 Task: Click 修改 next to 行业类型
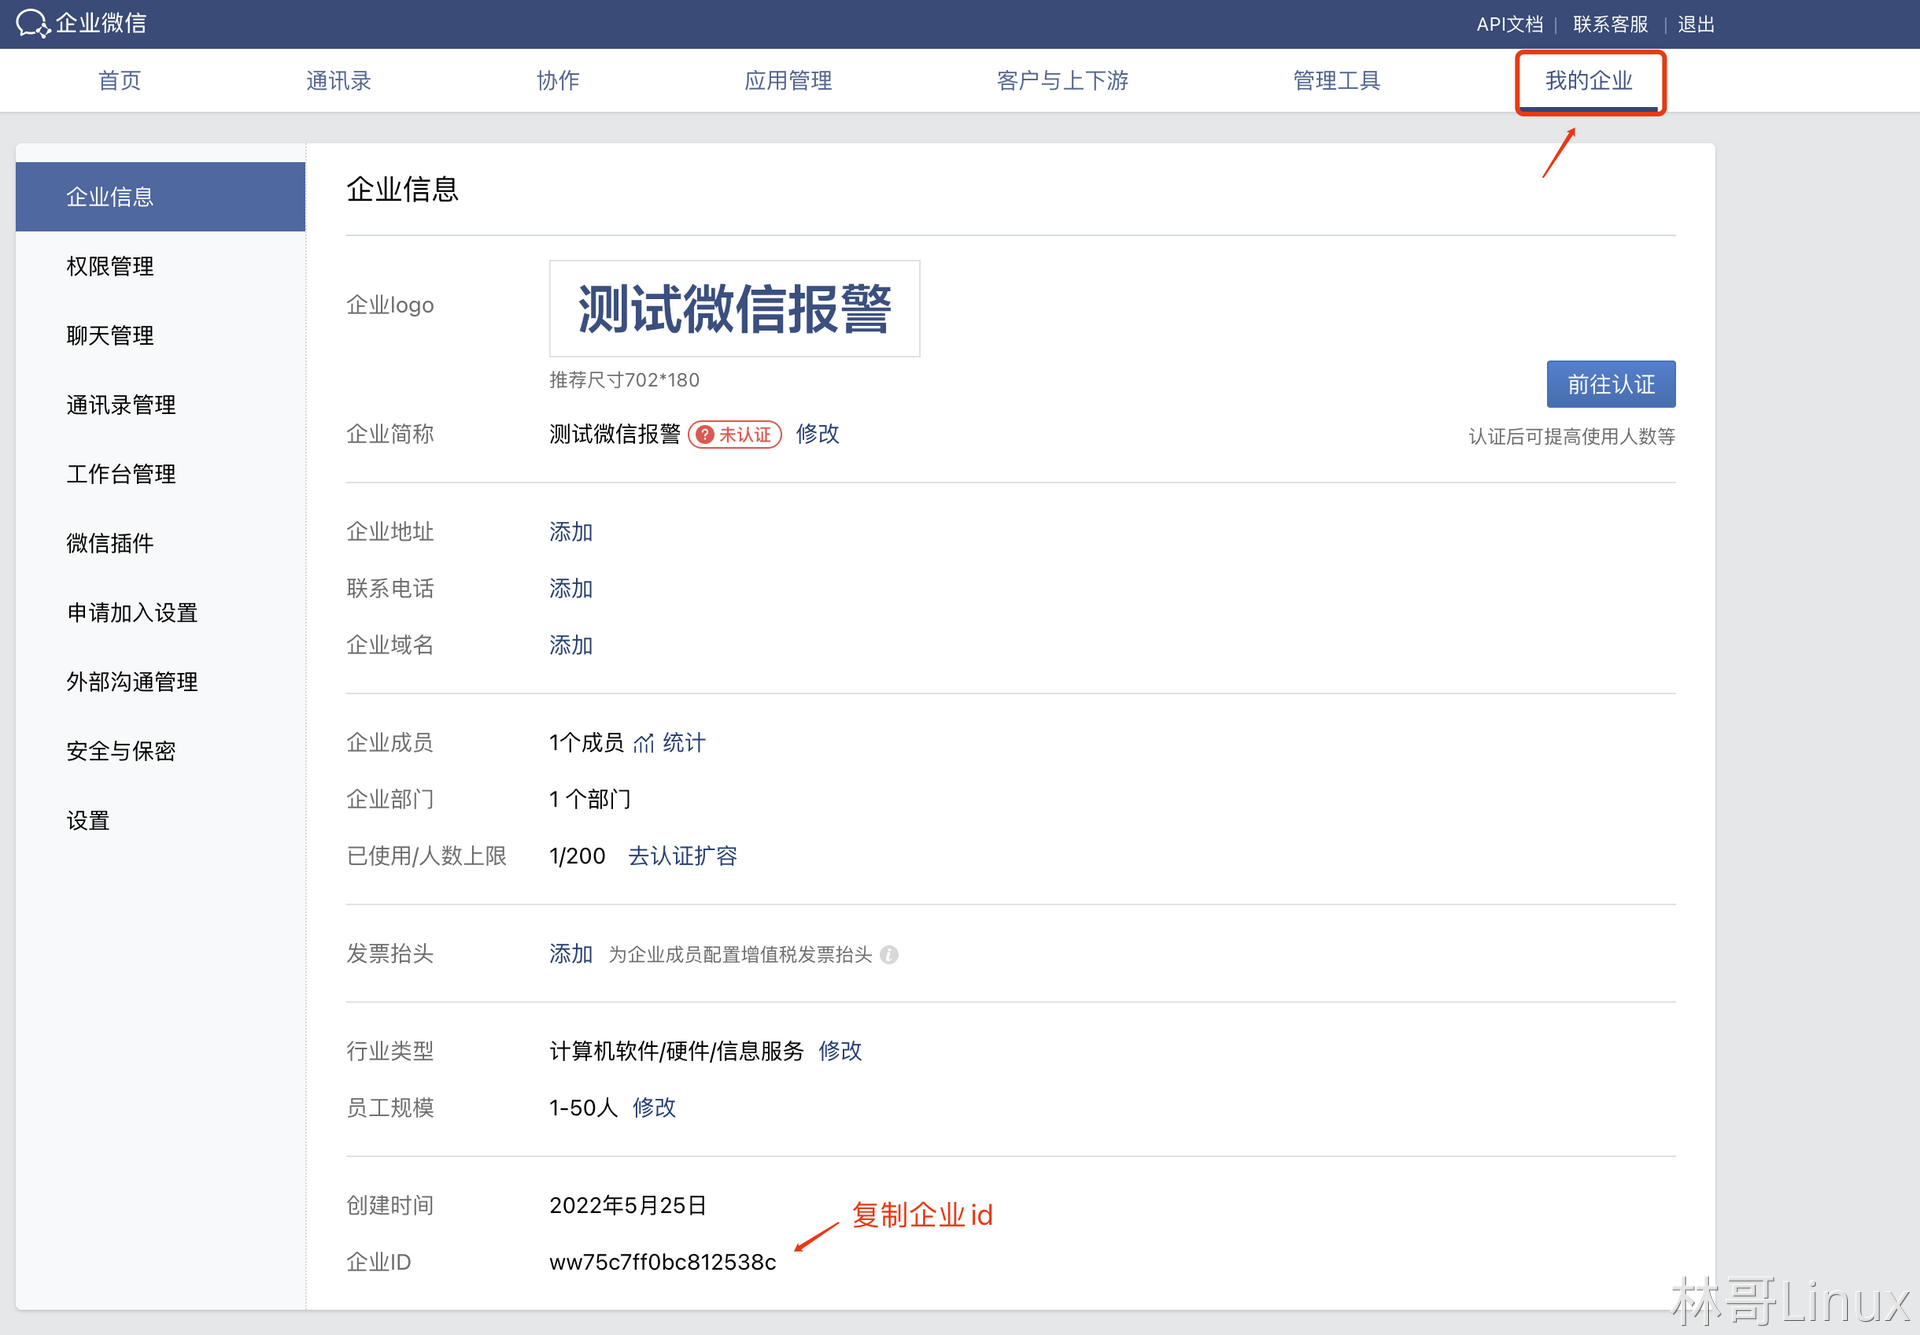pos(840,1051)
